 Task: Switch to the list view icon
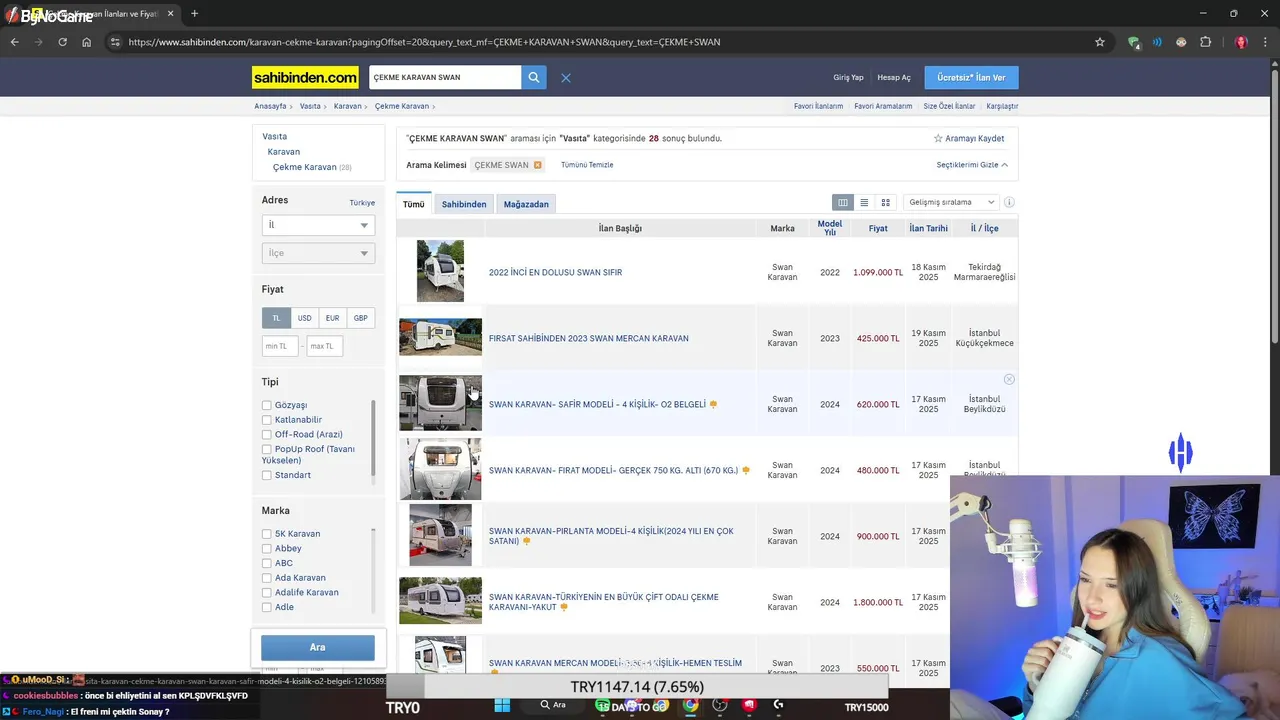864,202
